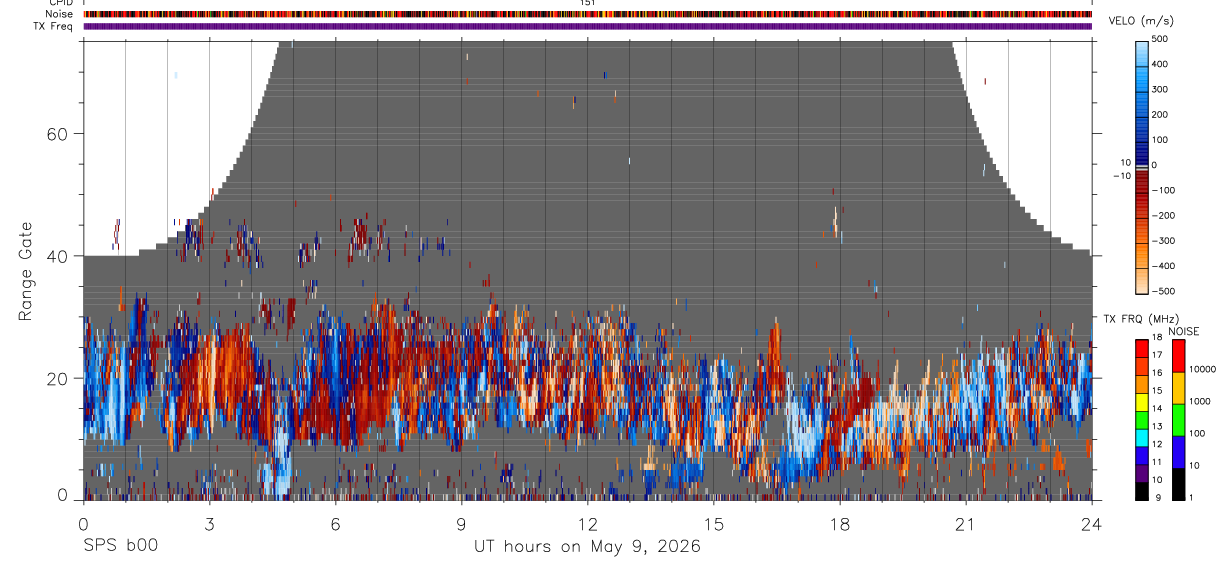Click the cyan 12–13 MHz TX FRQ swatch
Screen dimensions: 1228x567
[x=1142, y=437]
